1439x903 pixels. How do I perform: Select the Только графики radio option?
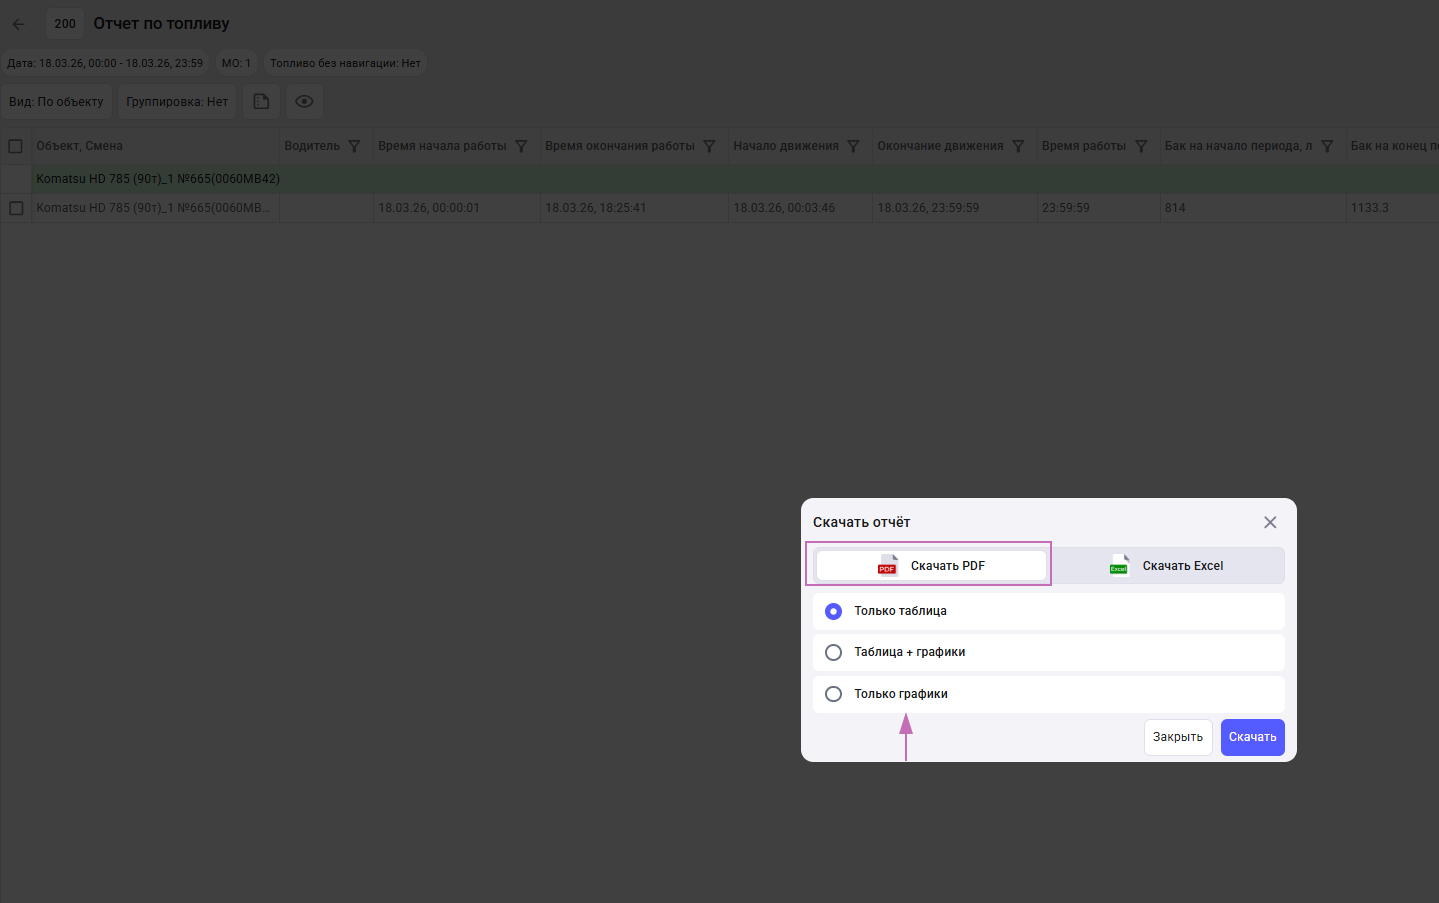point(833,694)
